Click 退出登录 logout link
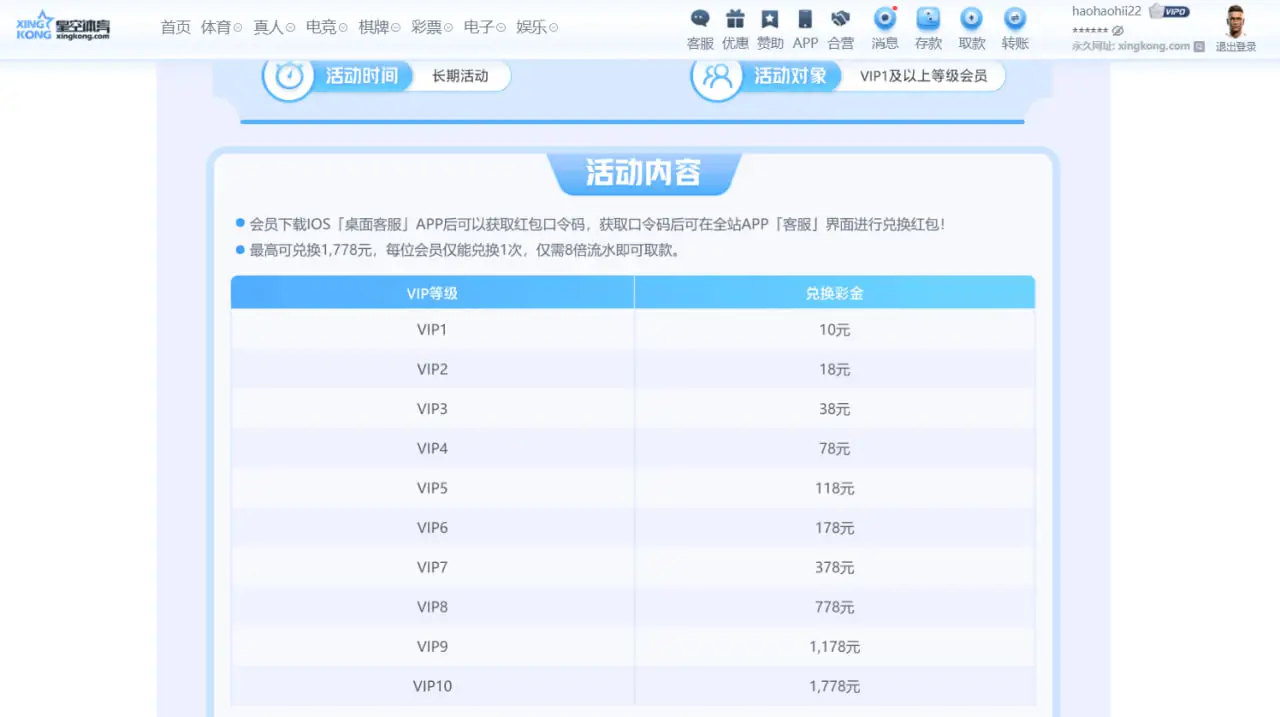 1236,47
